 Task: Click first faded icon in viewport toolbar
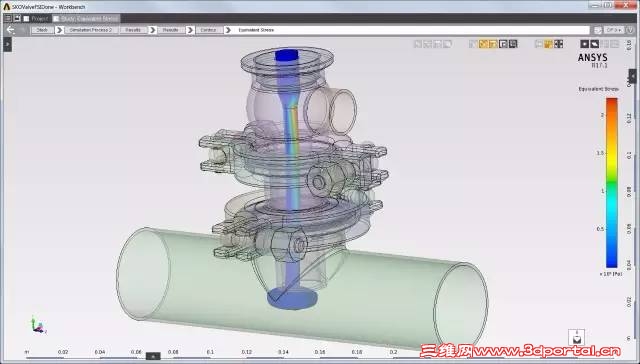(x=418, y=44)
